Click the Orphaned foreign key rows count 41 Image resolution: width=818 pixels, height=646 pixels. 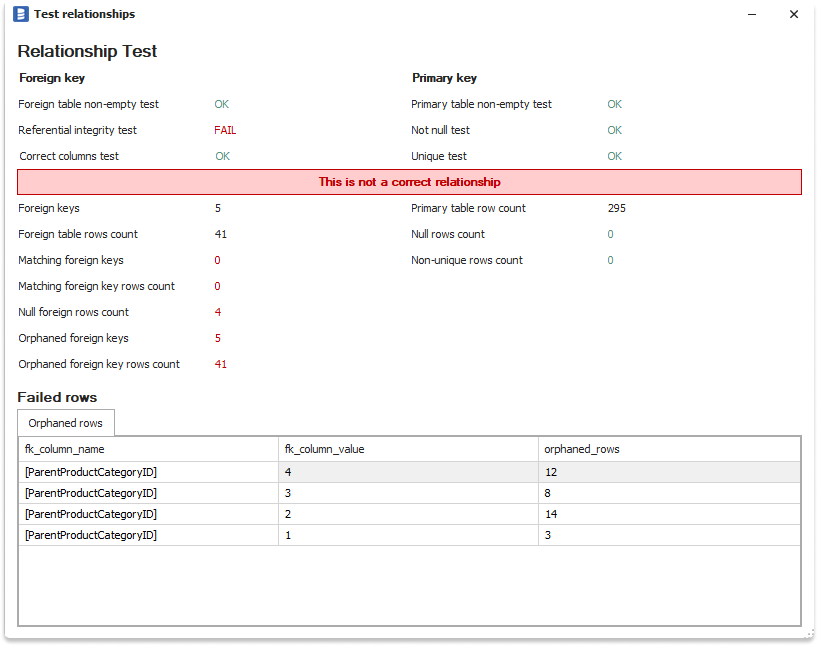point(221,364)
